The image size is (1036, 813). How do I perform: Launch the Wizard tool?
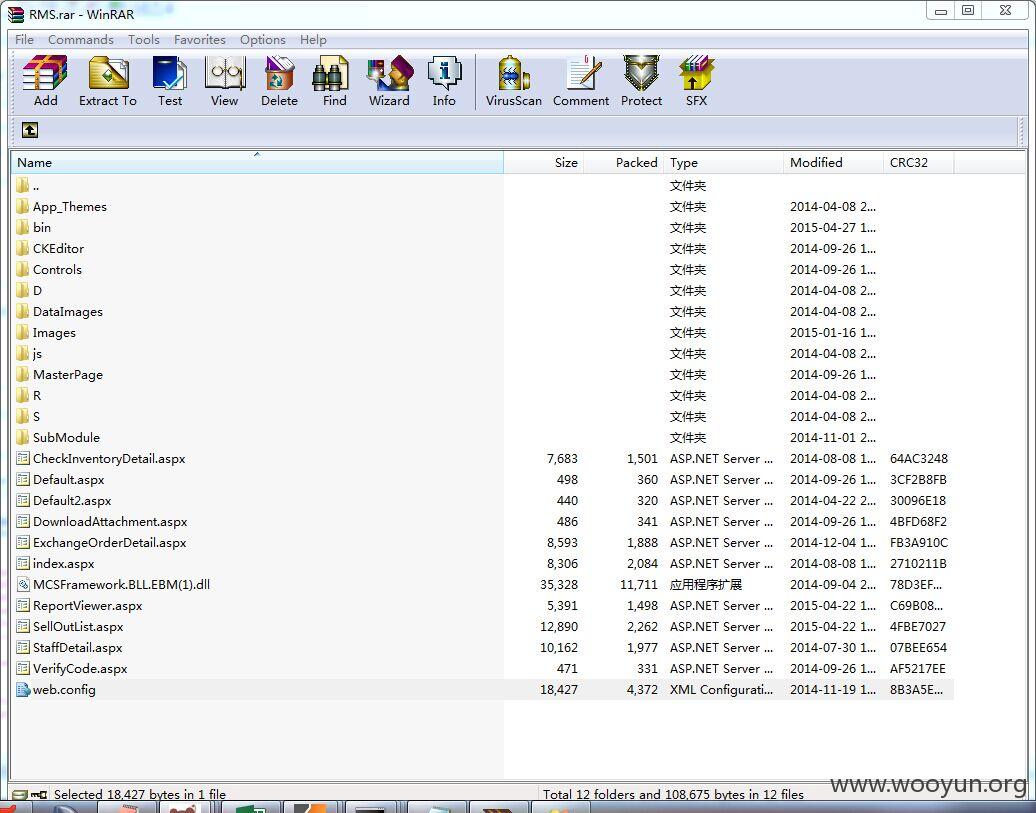pos(389,81)
